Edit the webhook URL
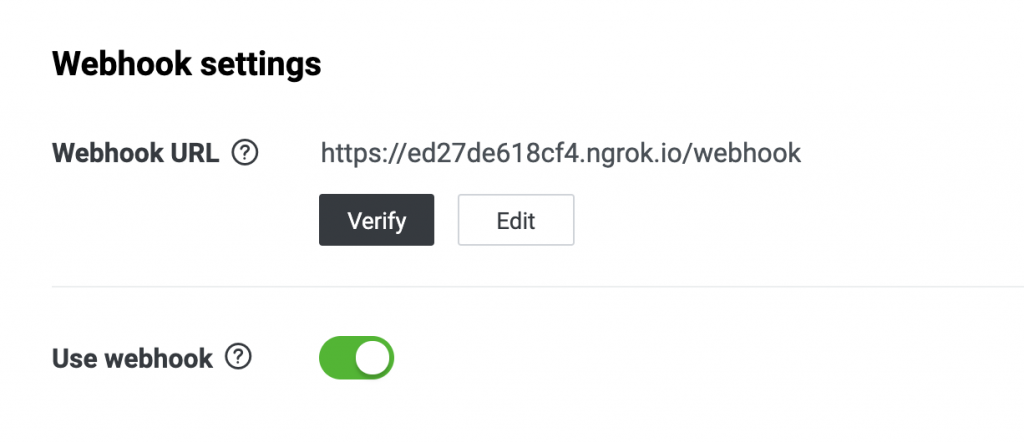This screenshot has height=443, width=1024. (516, 220)
